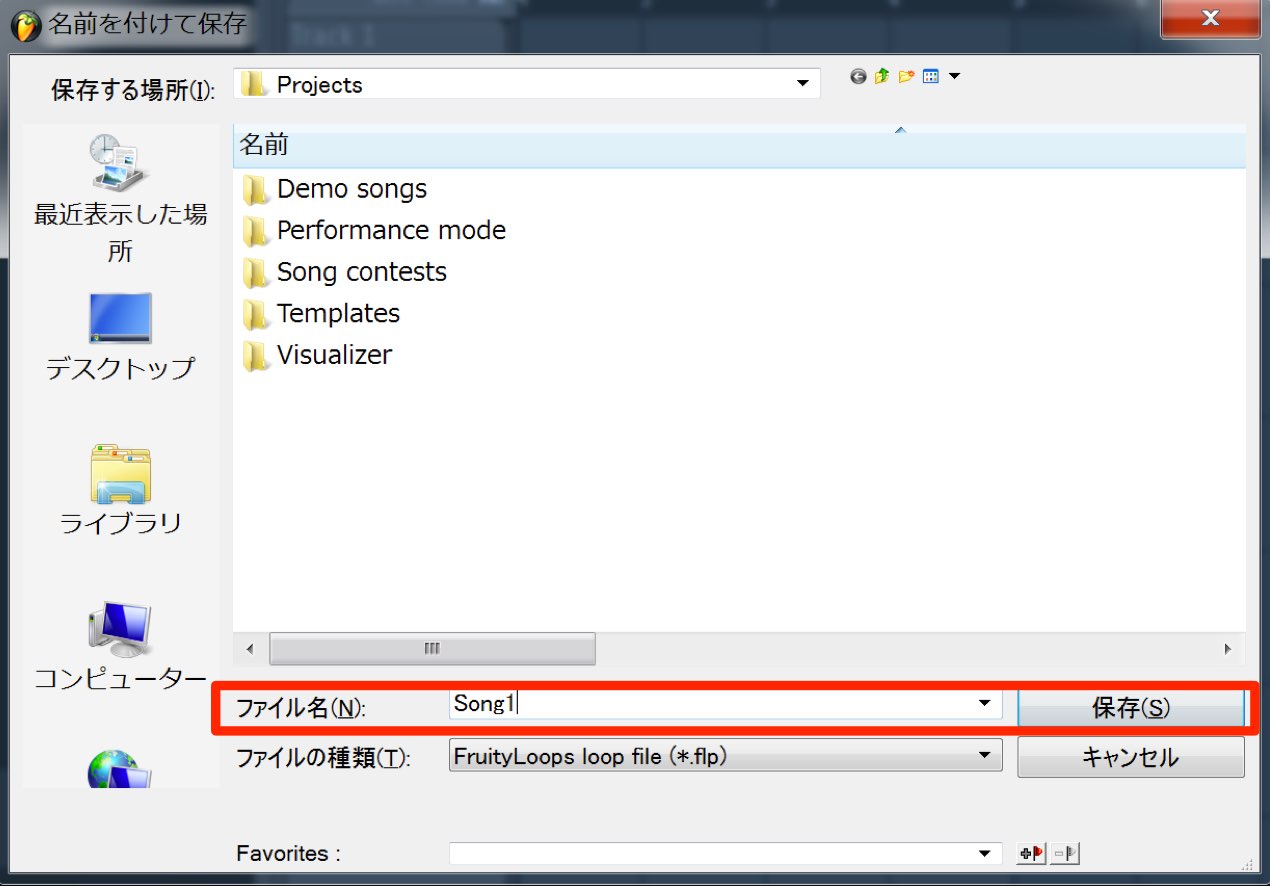Click the キャンセル cancel button
The image size is (1270, 886).
(1131, 757)
